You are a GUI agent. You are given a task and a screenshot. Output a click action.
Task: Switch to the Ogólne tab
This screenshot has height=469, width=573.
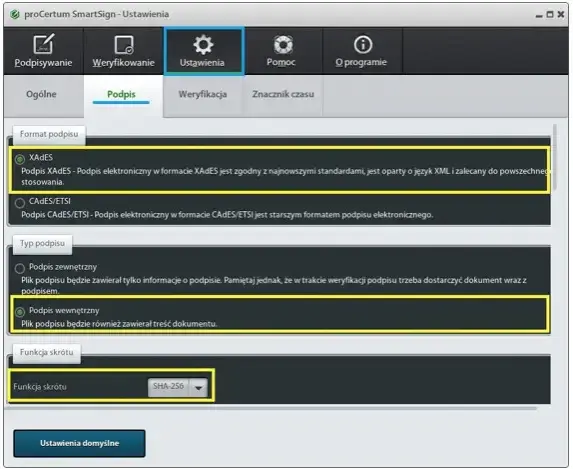point(41,94)
